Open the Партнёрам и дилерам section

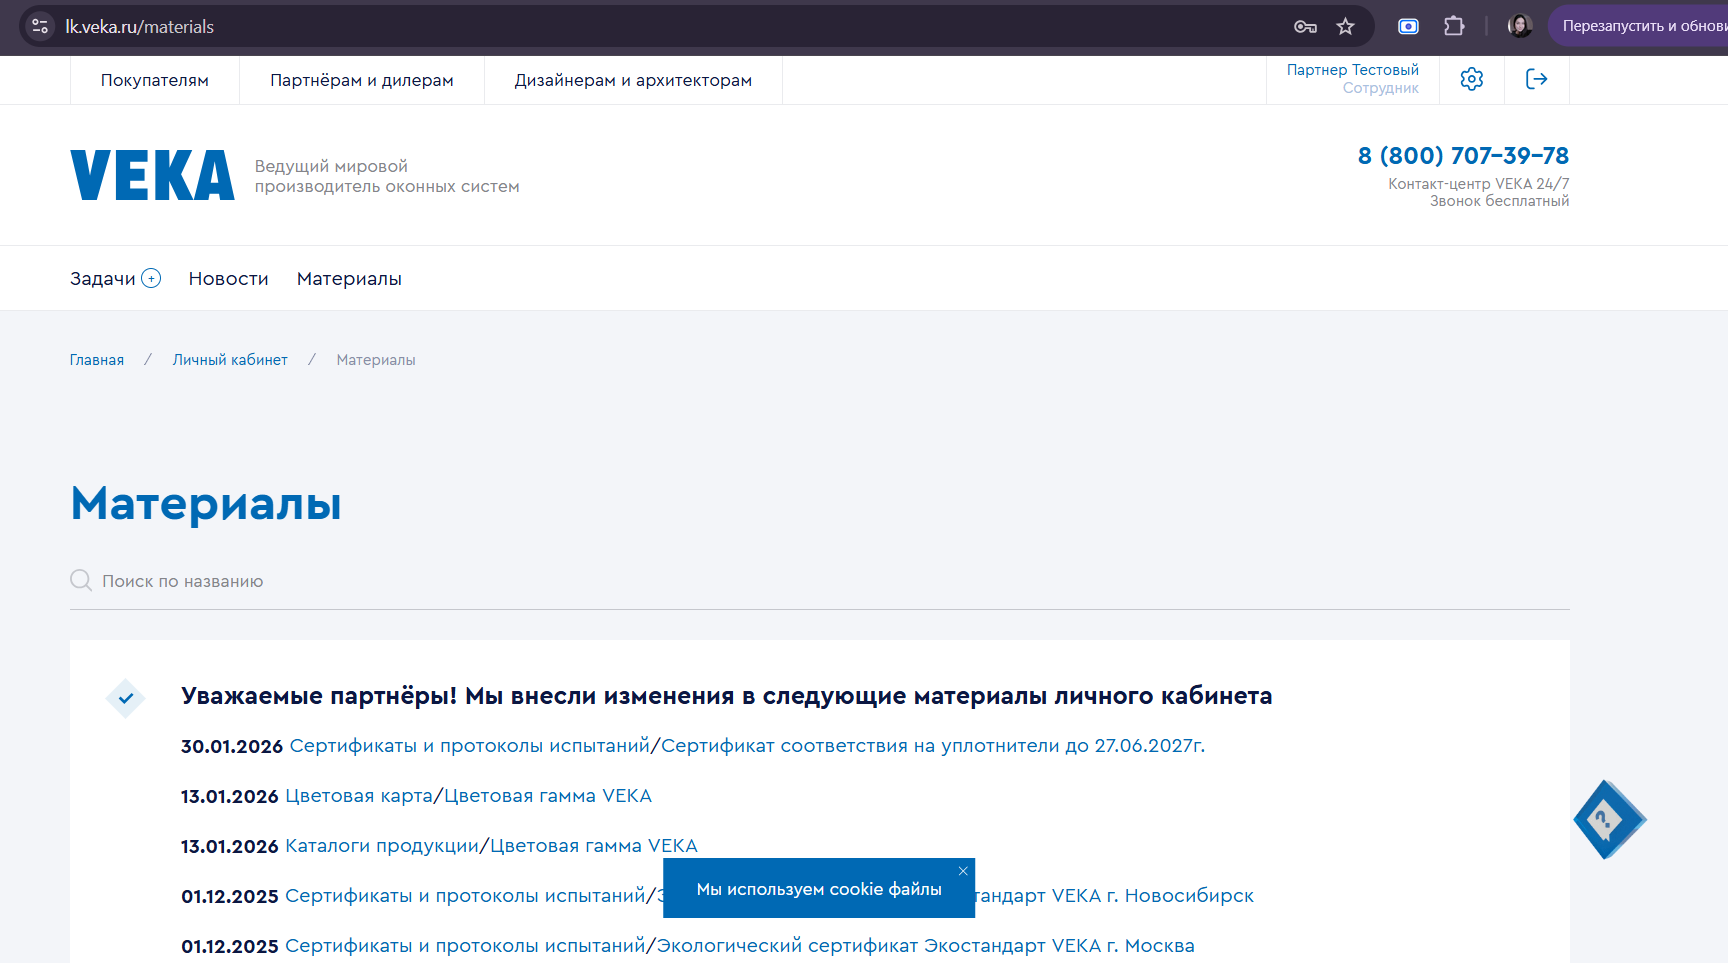tap(362, 80)
